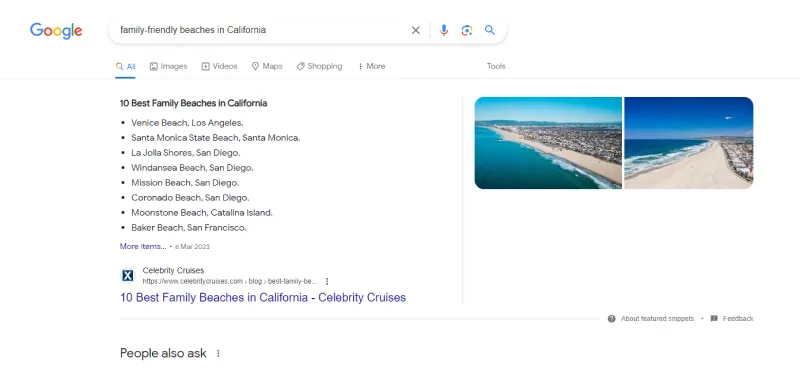Open the Shopping tab
This screenshot has height=373, width=800.
(319, 66)
